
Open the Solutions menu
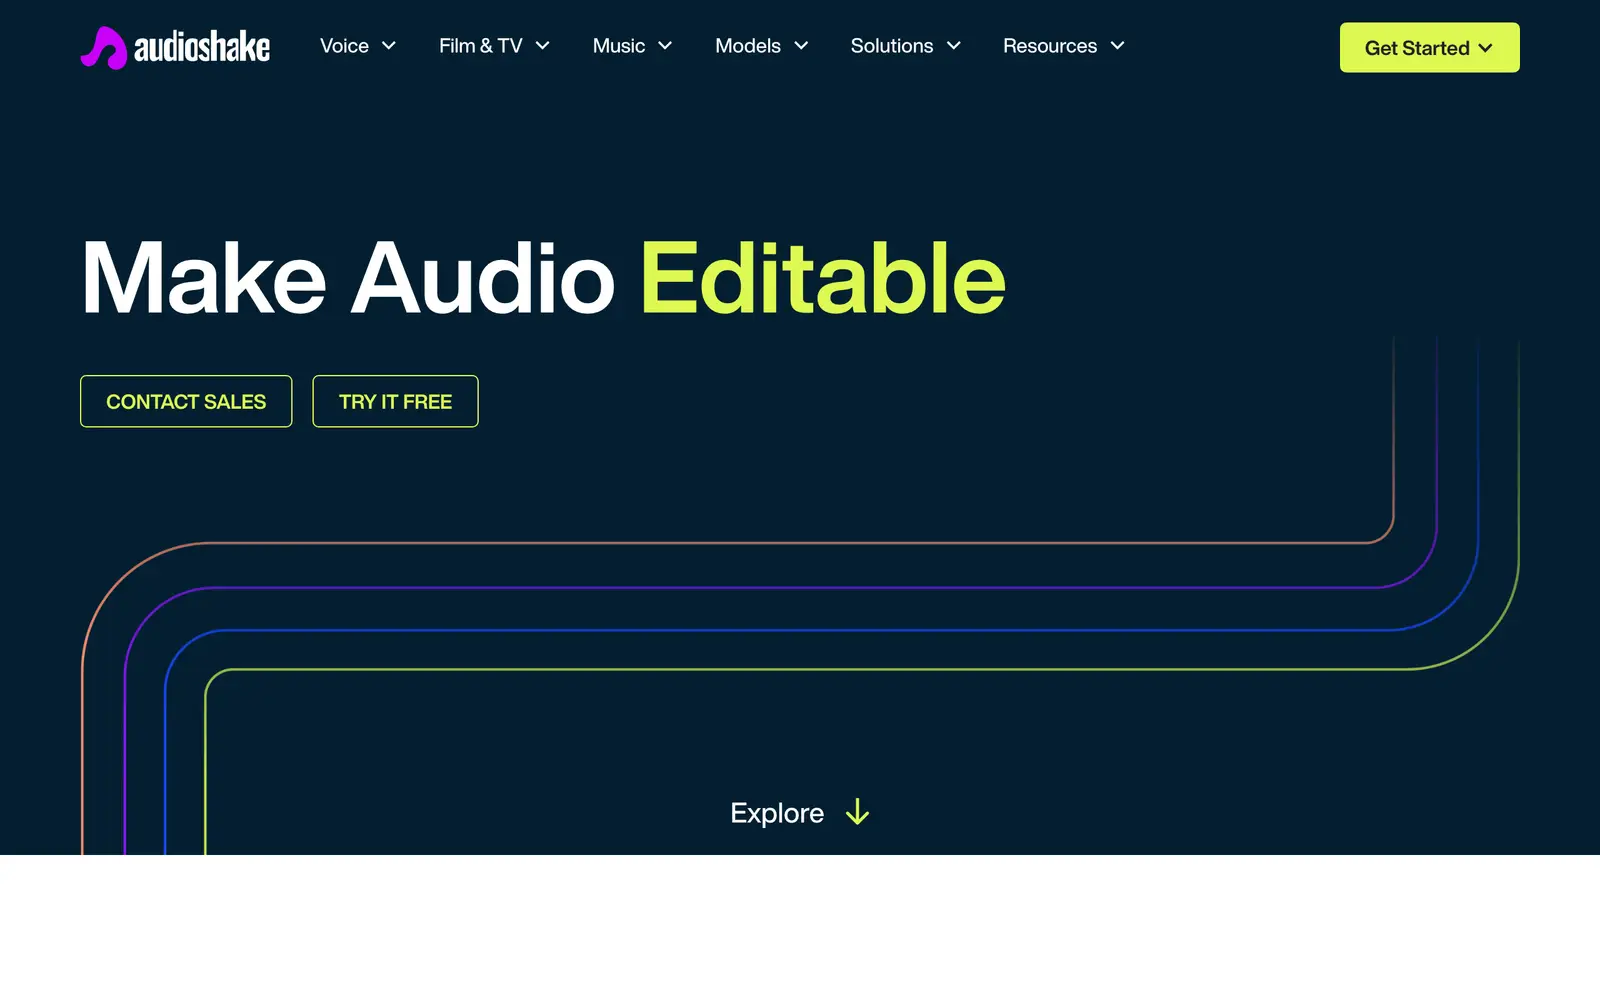tap(891, 46)
